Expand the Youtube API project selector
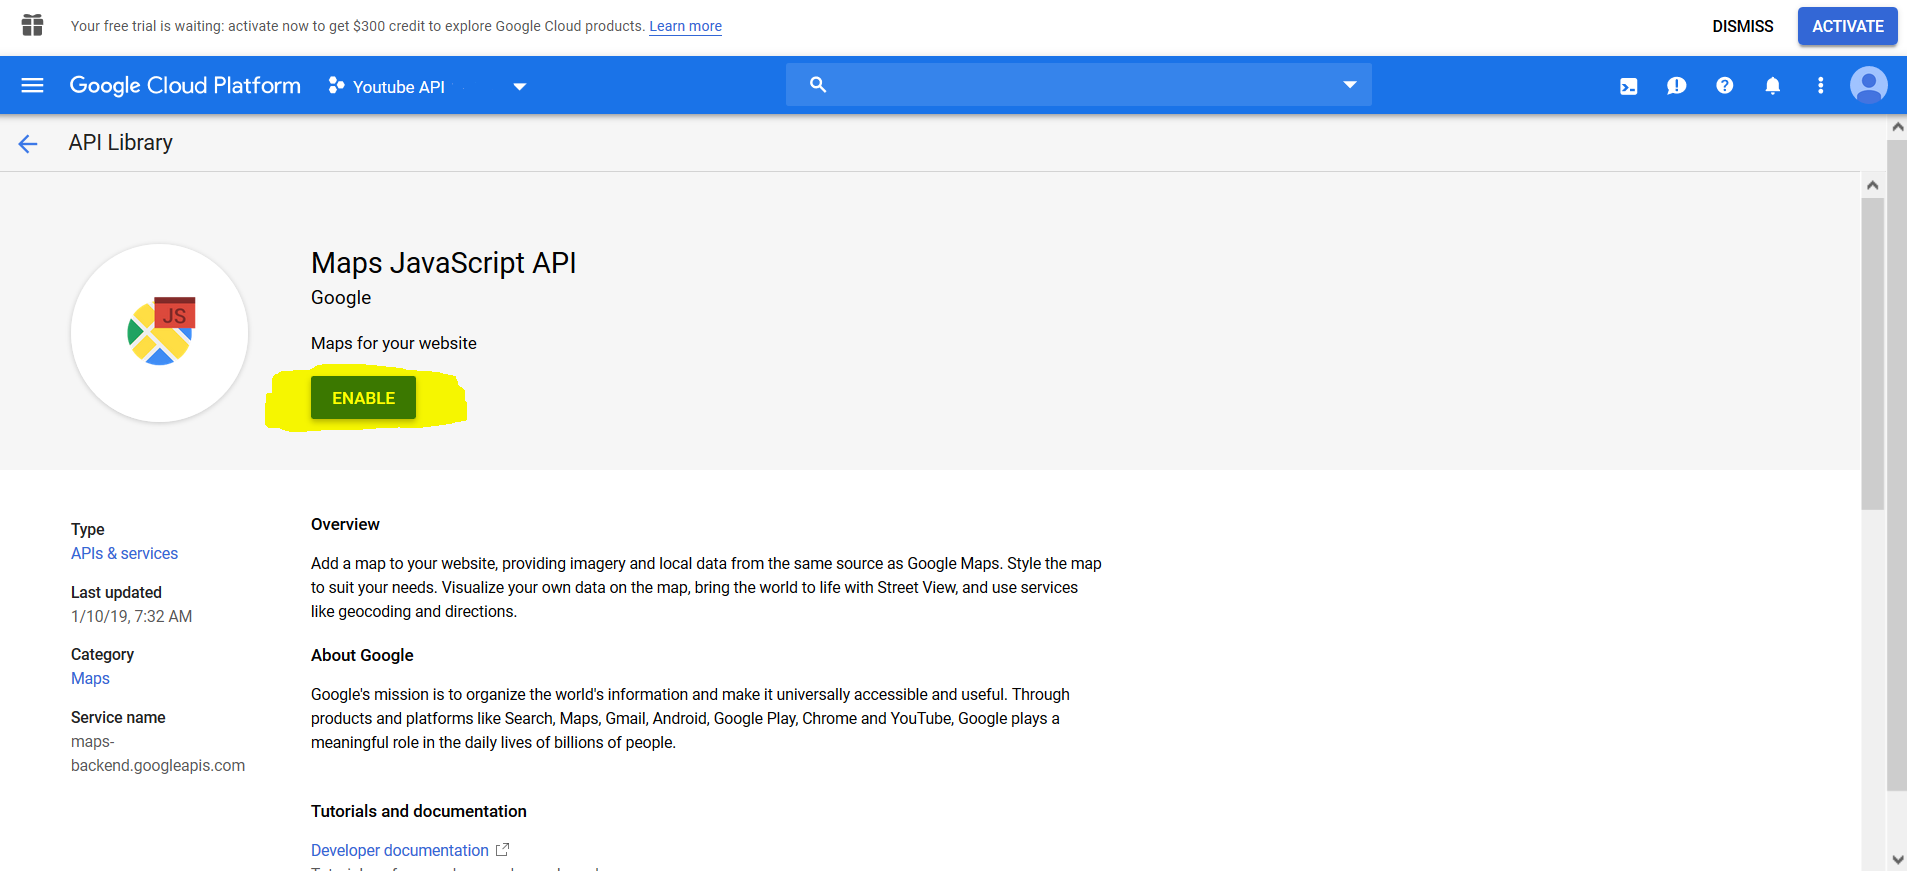Viewport: 1907px width, 871px height. tap(427, 87)
